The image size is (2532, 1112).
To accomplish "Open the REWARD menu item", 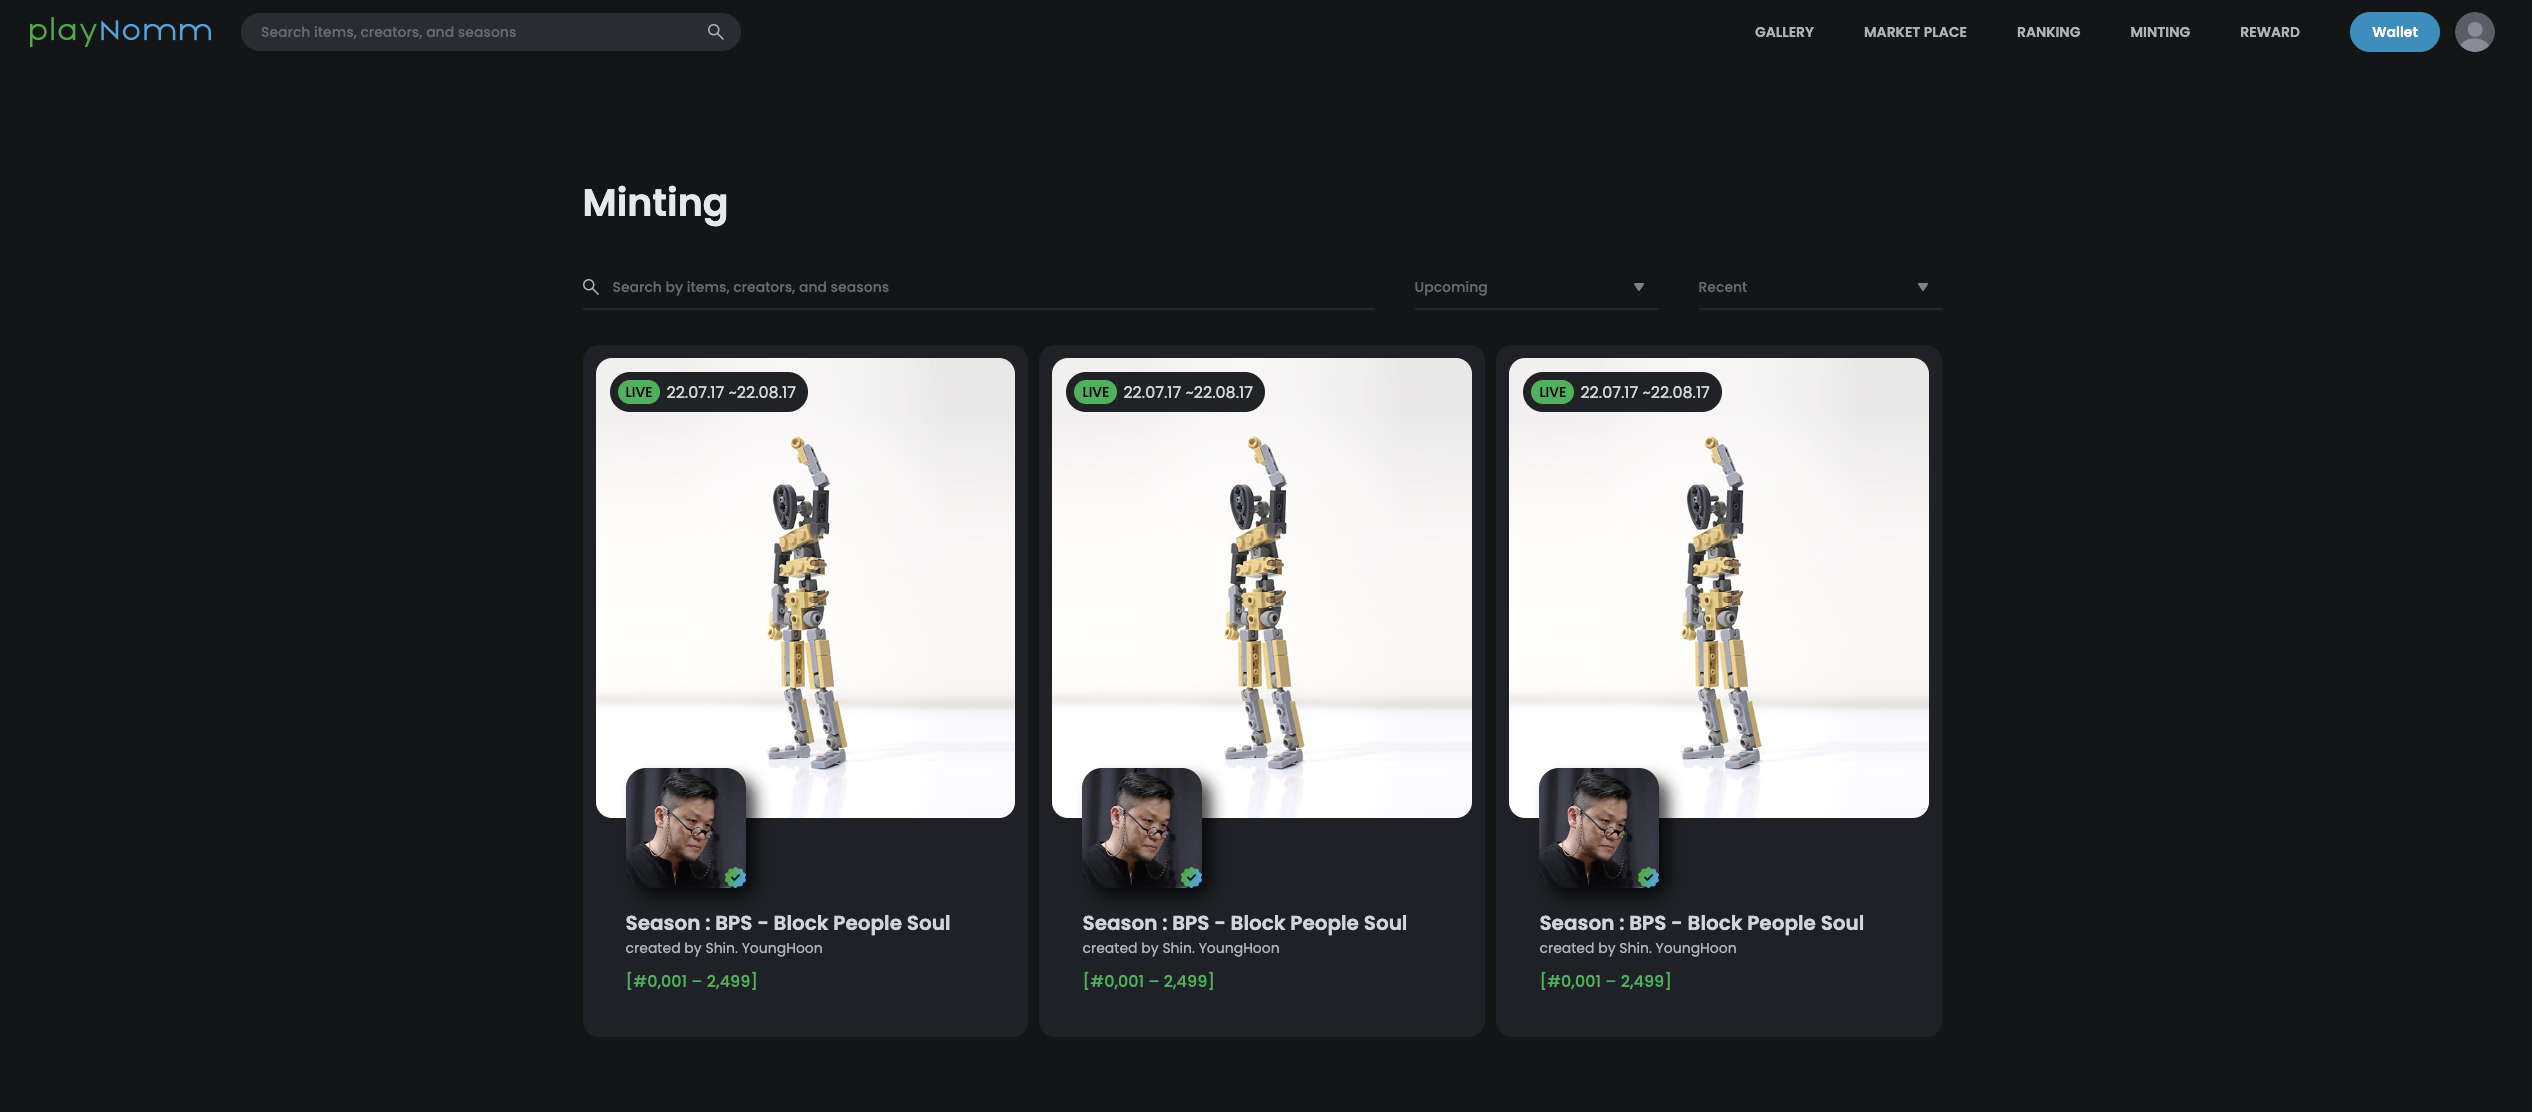I will click(x=2269, y=32).
